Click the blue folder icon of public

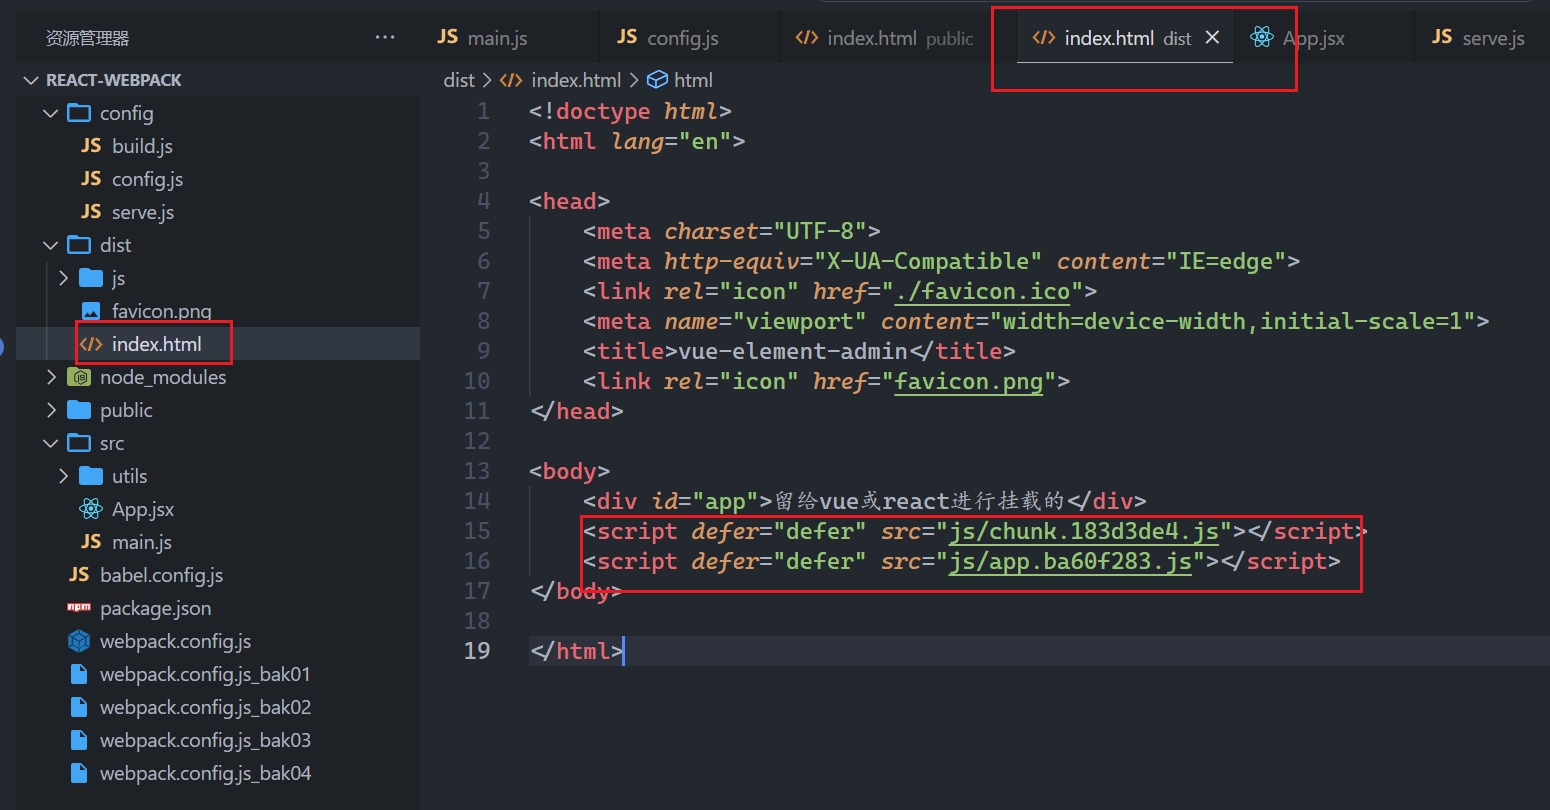click(x=79, y=410)
